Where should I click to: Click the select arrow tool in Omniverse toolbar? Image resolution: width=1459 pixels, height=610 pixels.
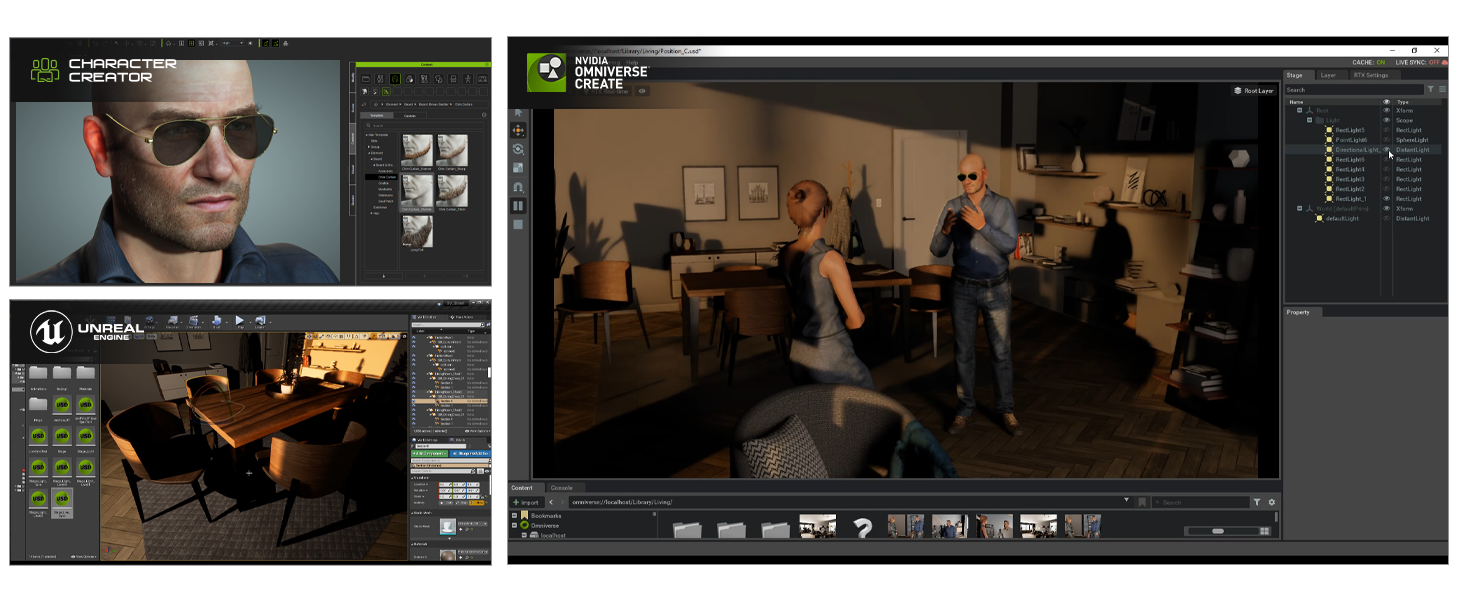518,113
